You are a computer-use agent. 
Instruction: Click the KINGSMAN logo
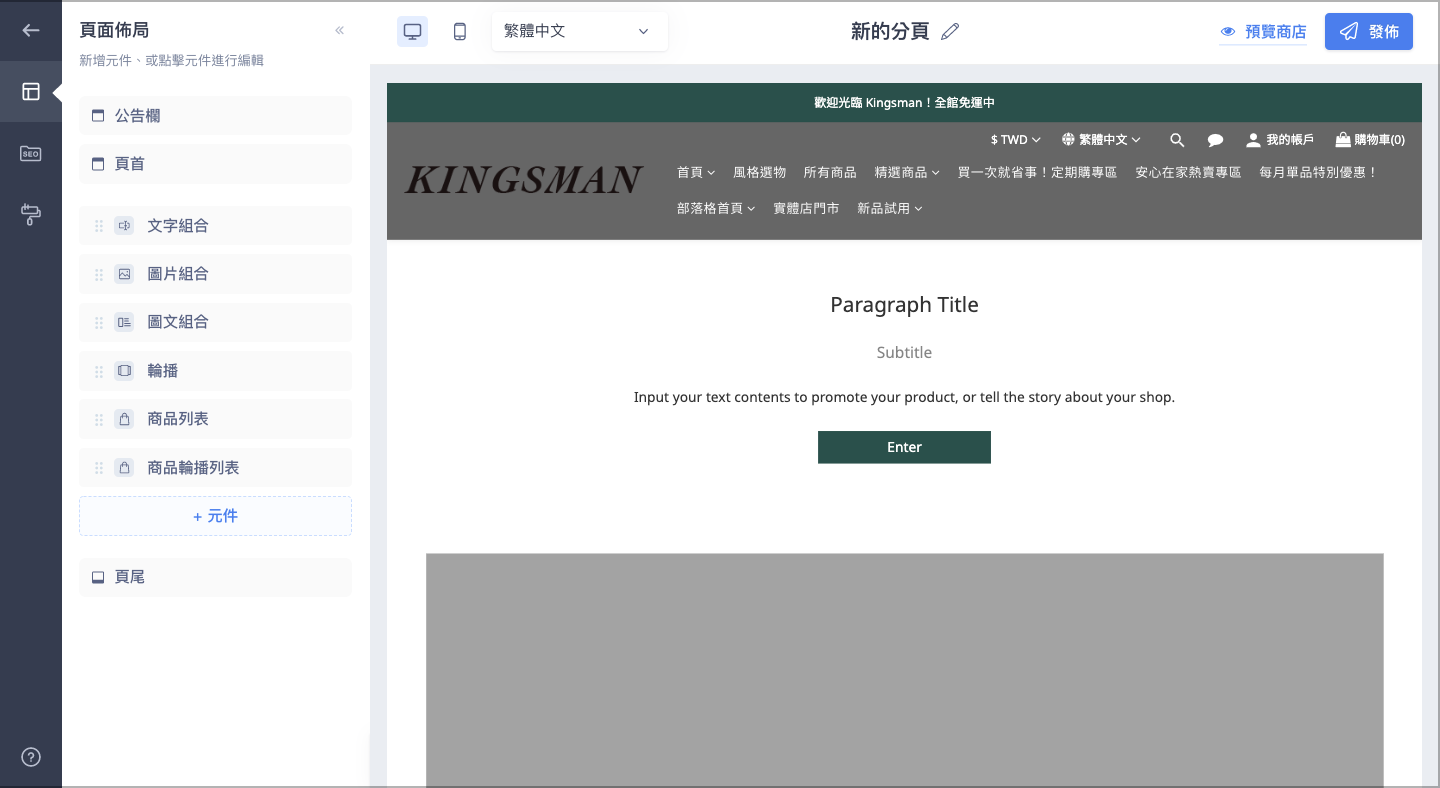(524, 180)
